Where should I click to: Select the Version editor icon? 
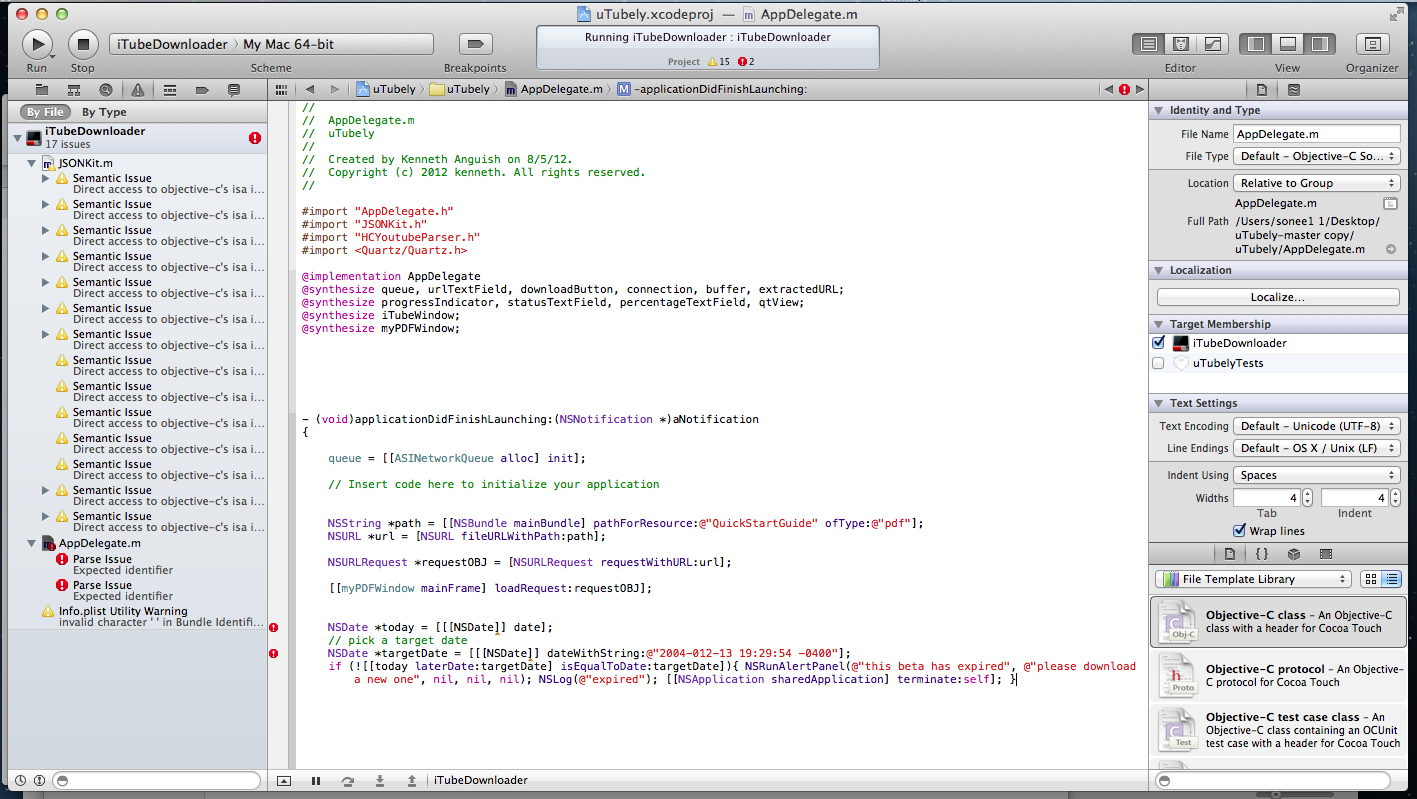click(1213, 44)
